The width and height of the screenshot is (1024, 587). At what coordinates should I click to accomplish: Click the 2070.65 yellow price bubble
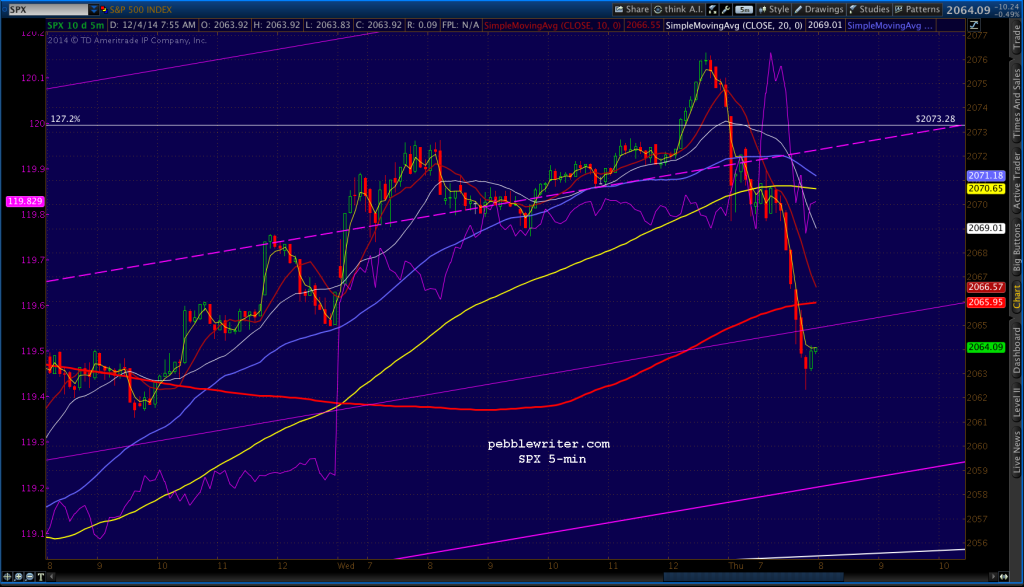tap(985, 189)
